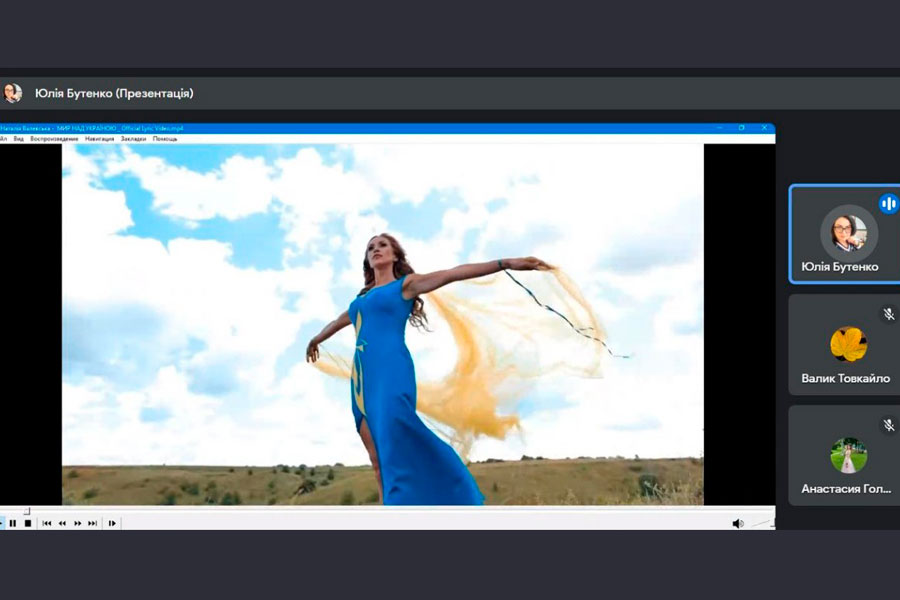Mute the player volume speaker icon

(x=737, y=523)
